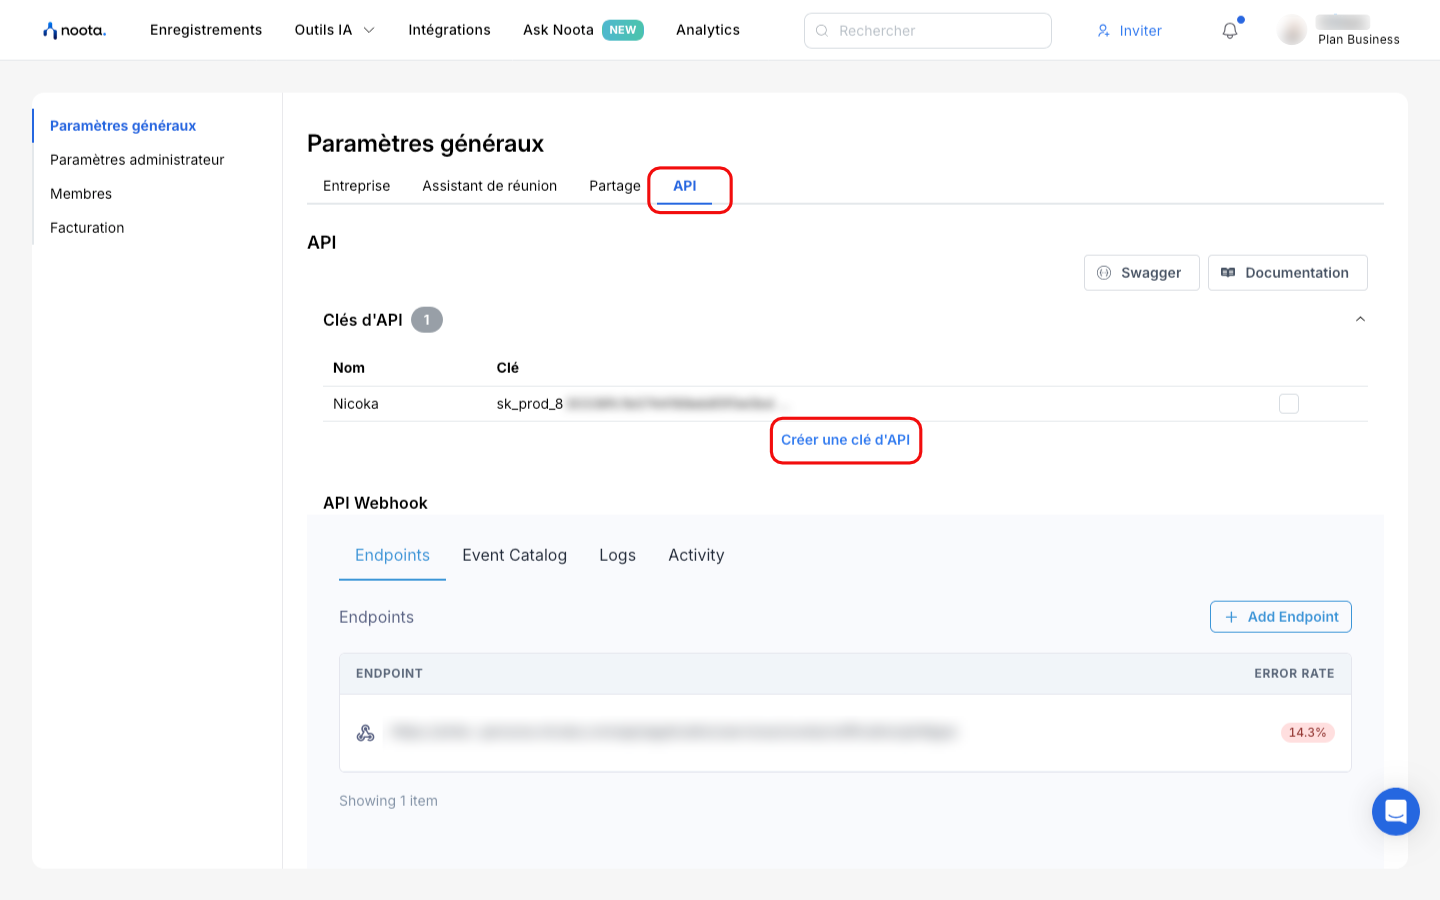1440x900 pixels.
Task: Open Swagger API reference
Action: click(x=1141, y=273)
